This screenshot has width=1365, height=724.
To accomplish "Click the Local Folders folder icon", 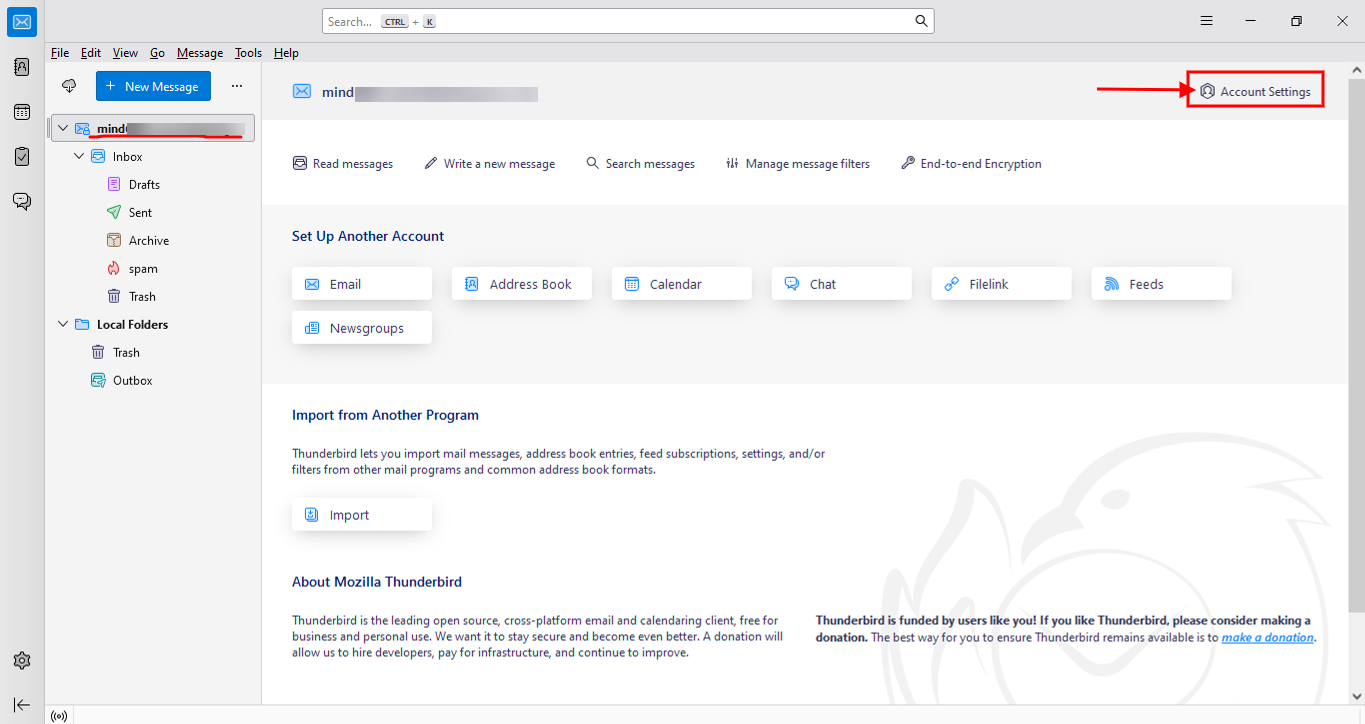I will point(82,325).
